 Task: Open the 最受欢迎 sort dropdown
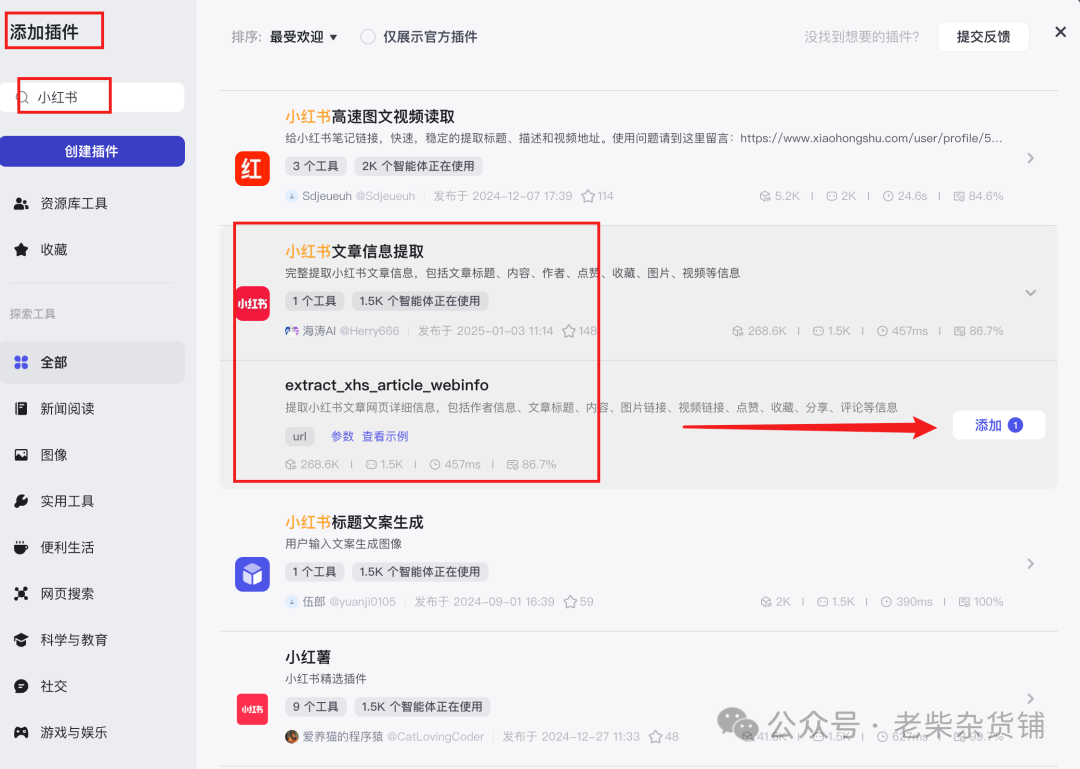(303, 37)
